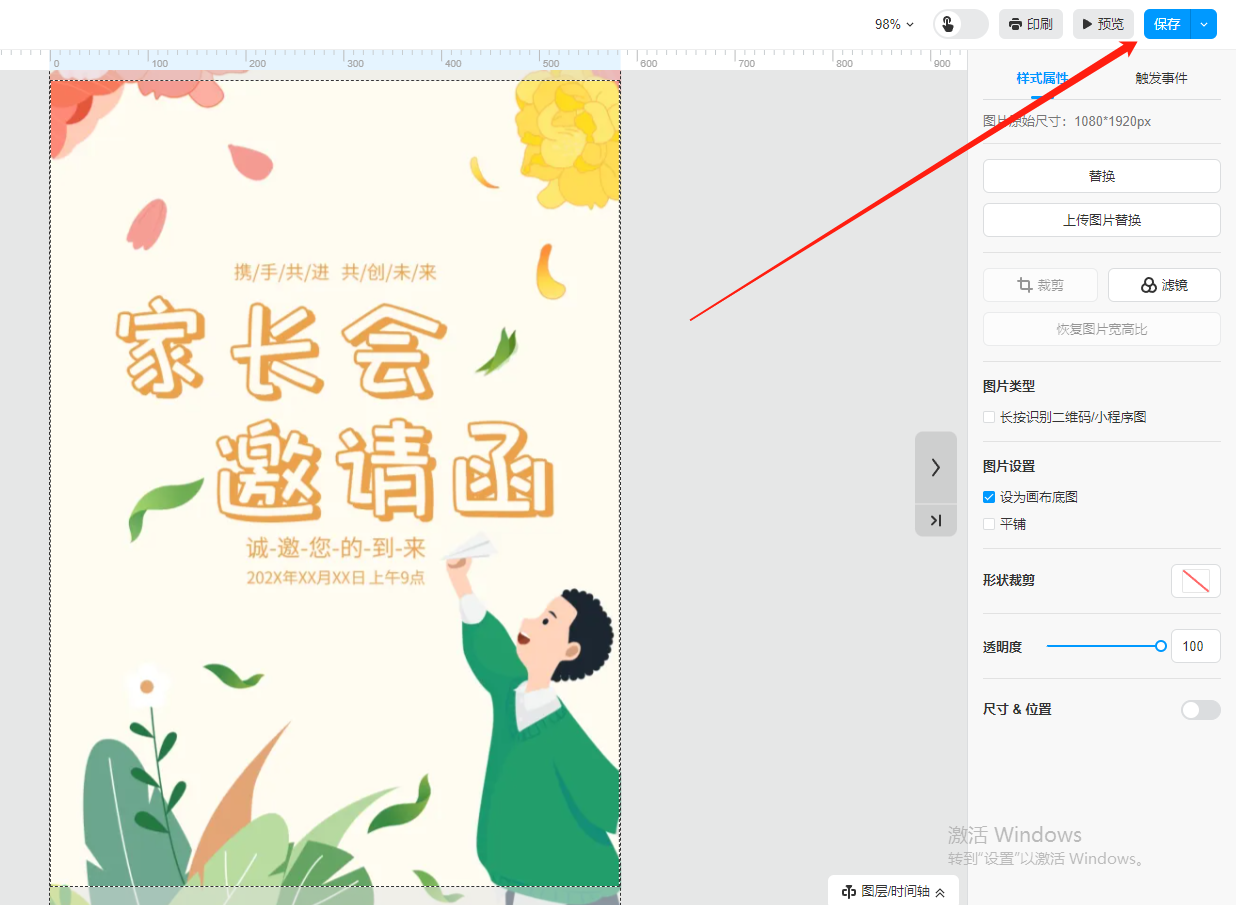Enable the tile (平铺) checkbox
1236x905 pixels.
point(989,524)
